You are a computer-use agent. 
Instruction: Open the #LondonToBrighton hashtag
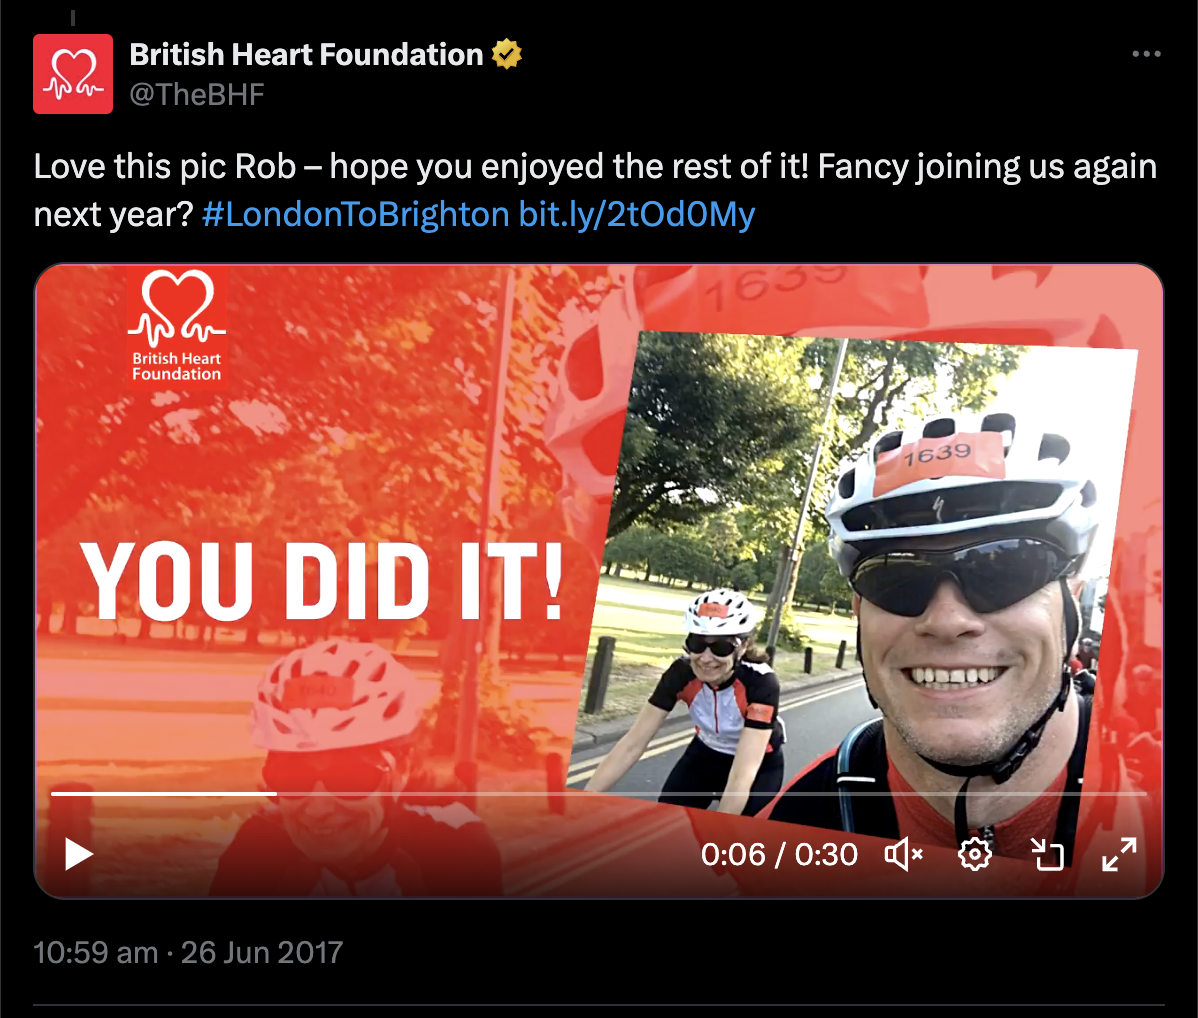[x=355, y=215]
